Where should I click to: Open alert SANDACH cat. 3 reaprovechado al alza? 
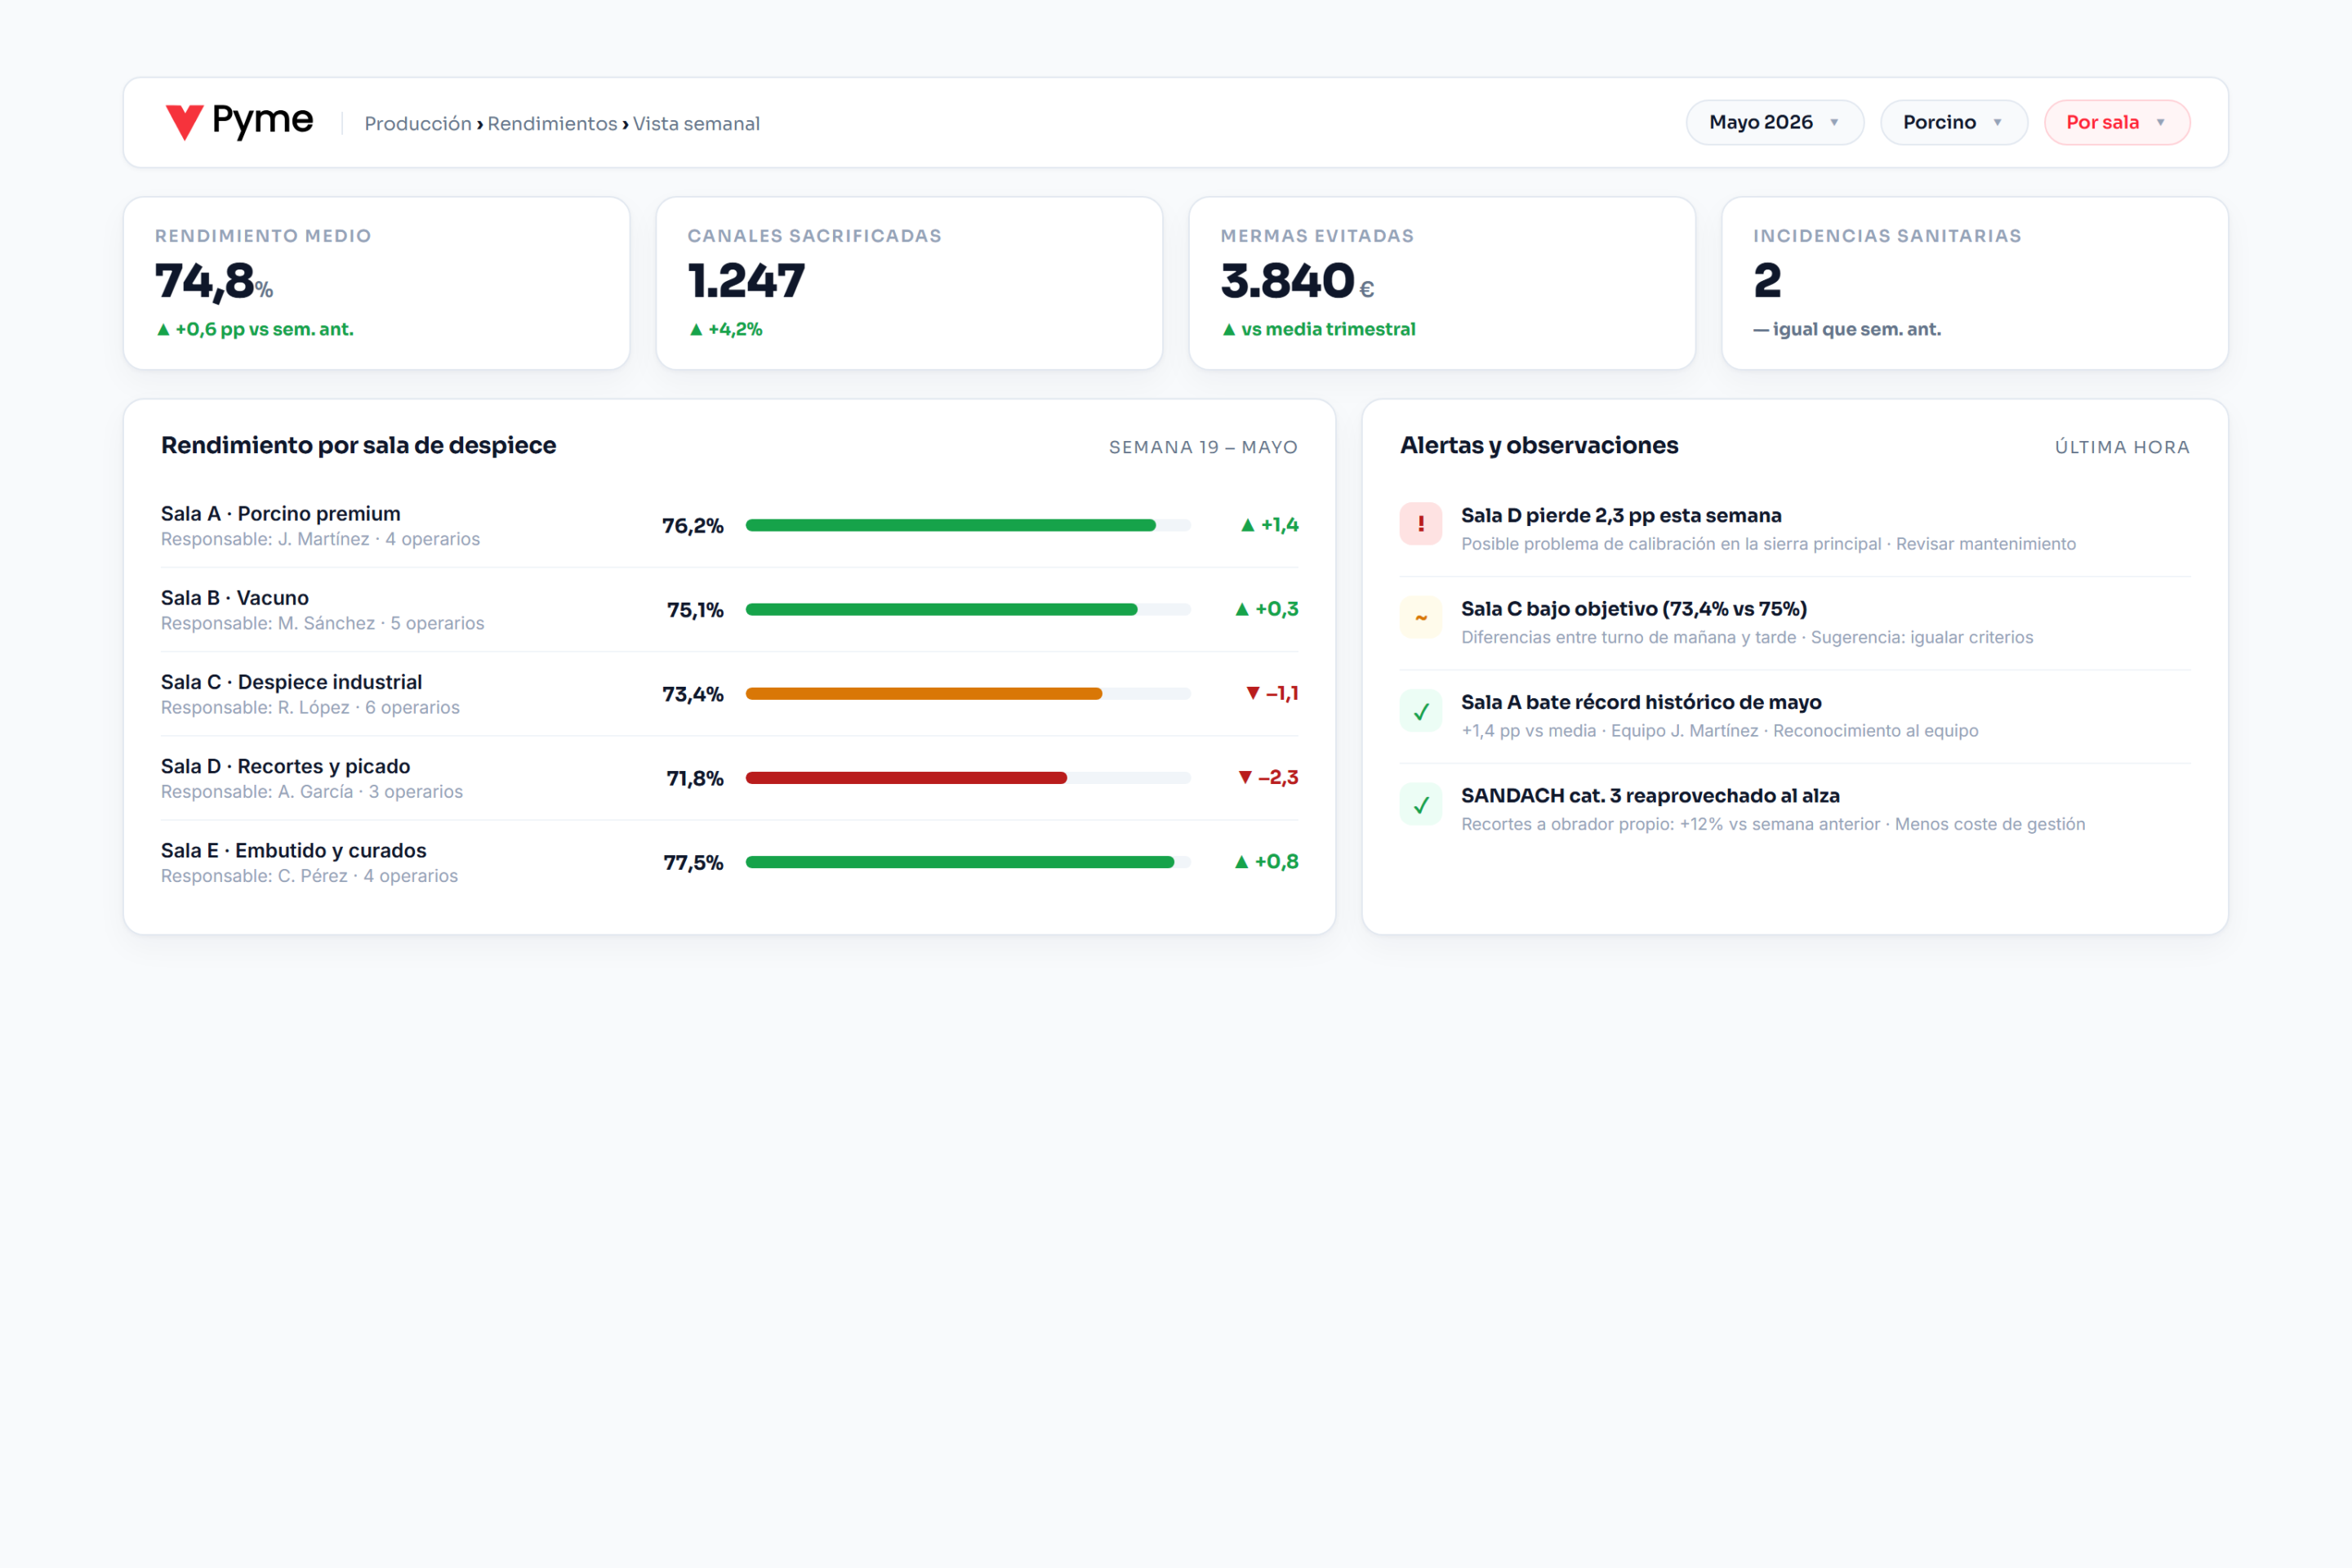click(1795, 809)
